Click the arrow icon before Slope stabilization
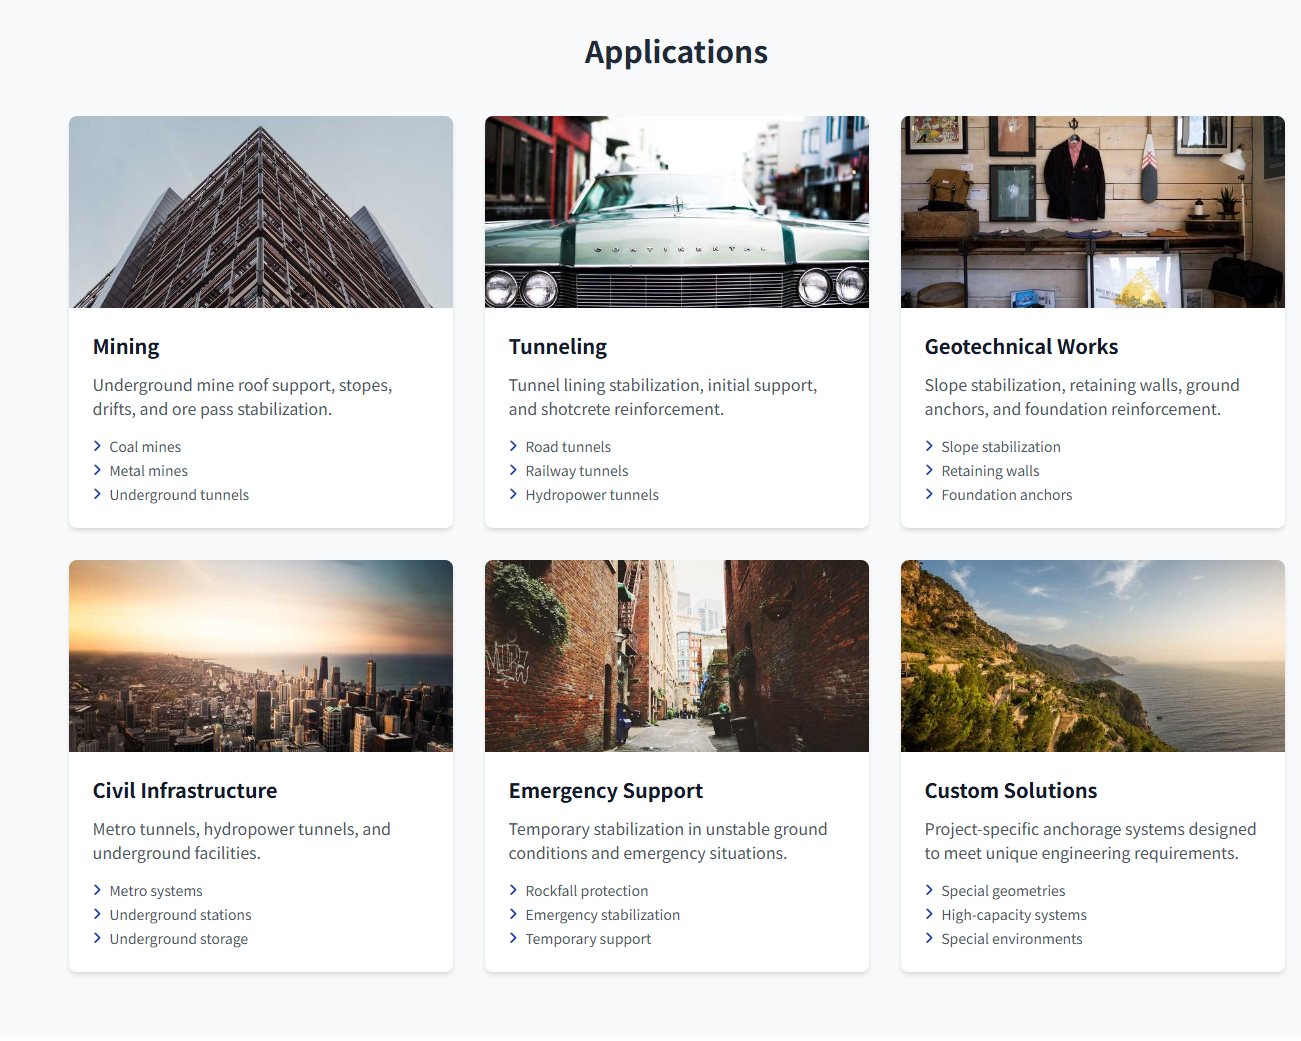The width and height of the screenshot is (1301, 1041). click(x=929, y=446)
